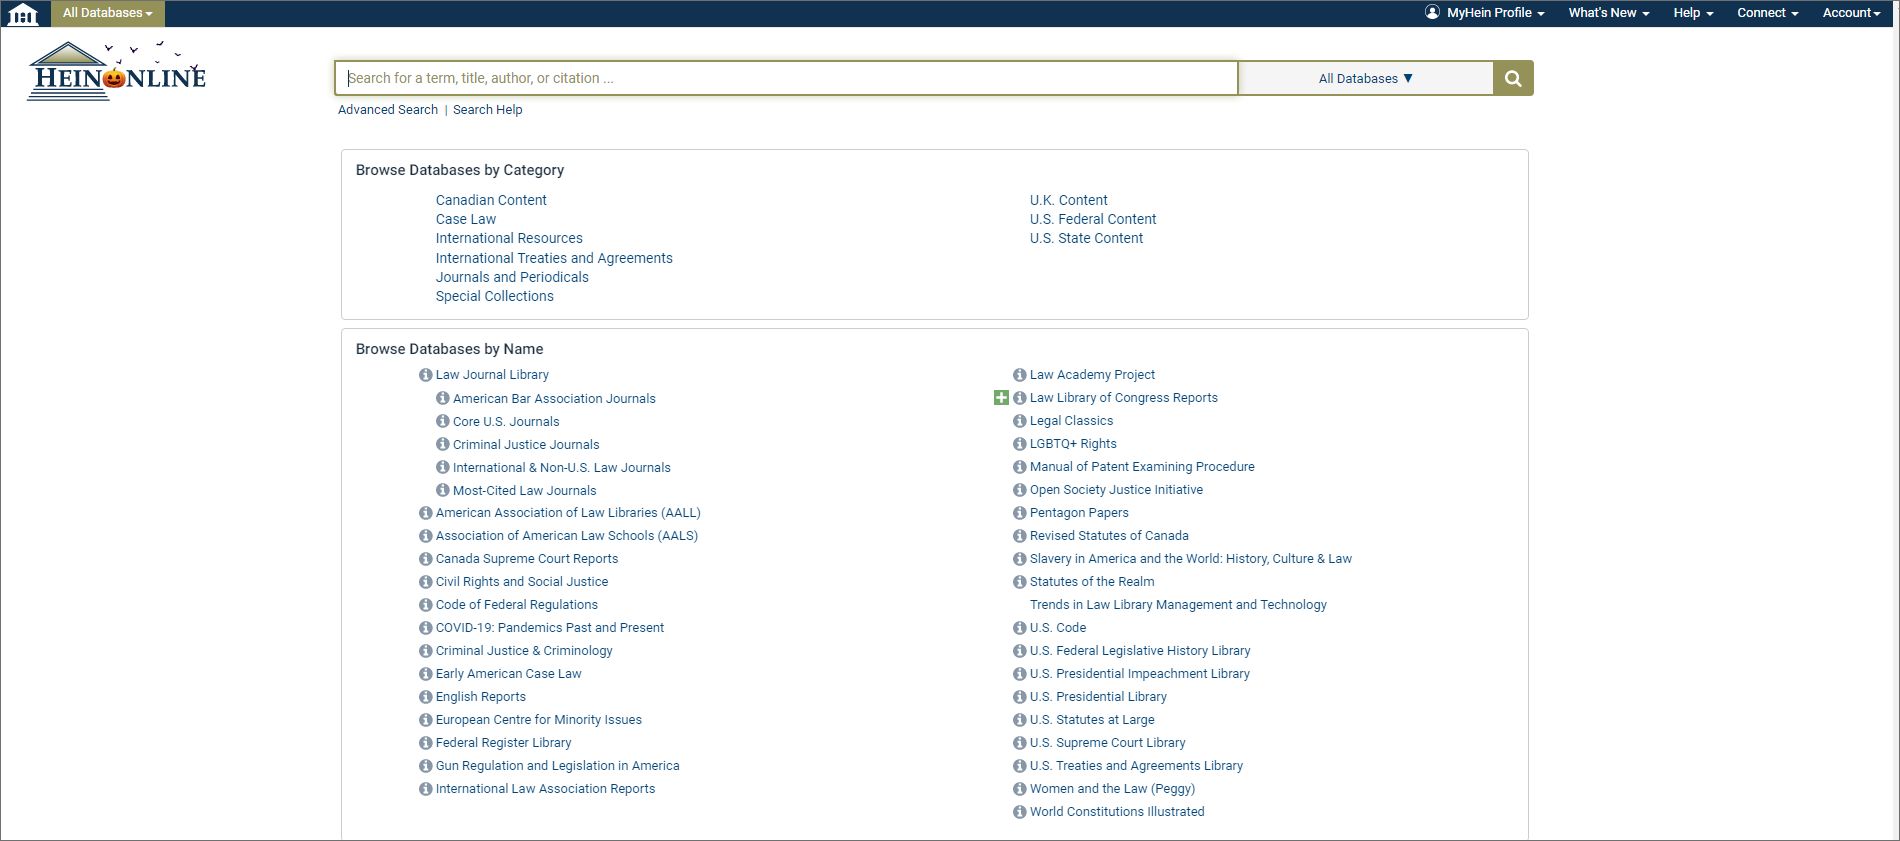Browse the U.S. Federal Content category
1900x841 pixels.
coord(1093,219)
